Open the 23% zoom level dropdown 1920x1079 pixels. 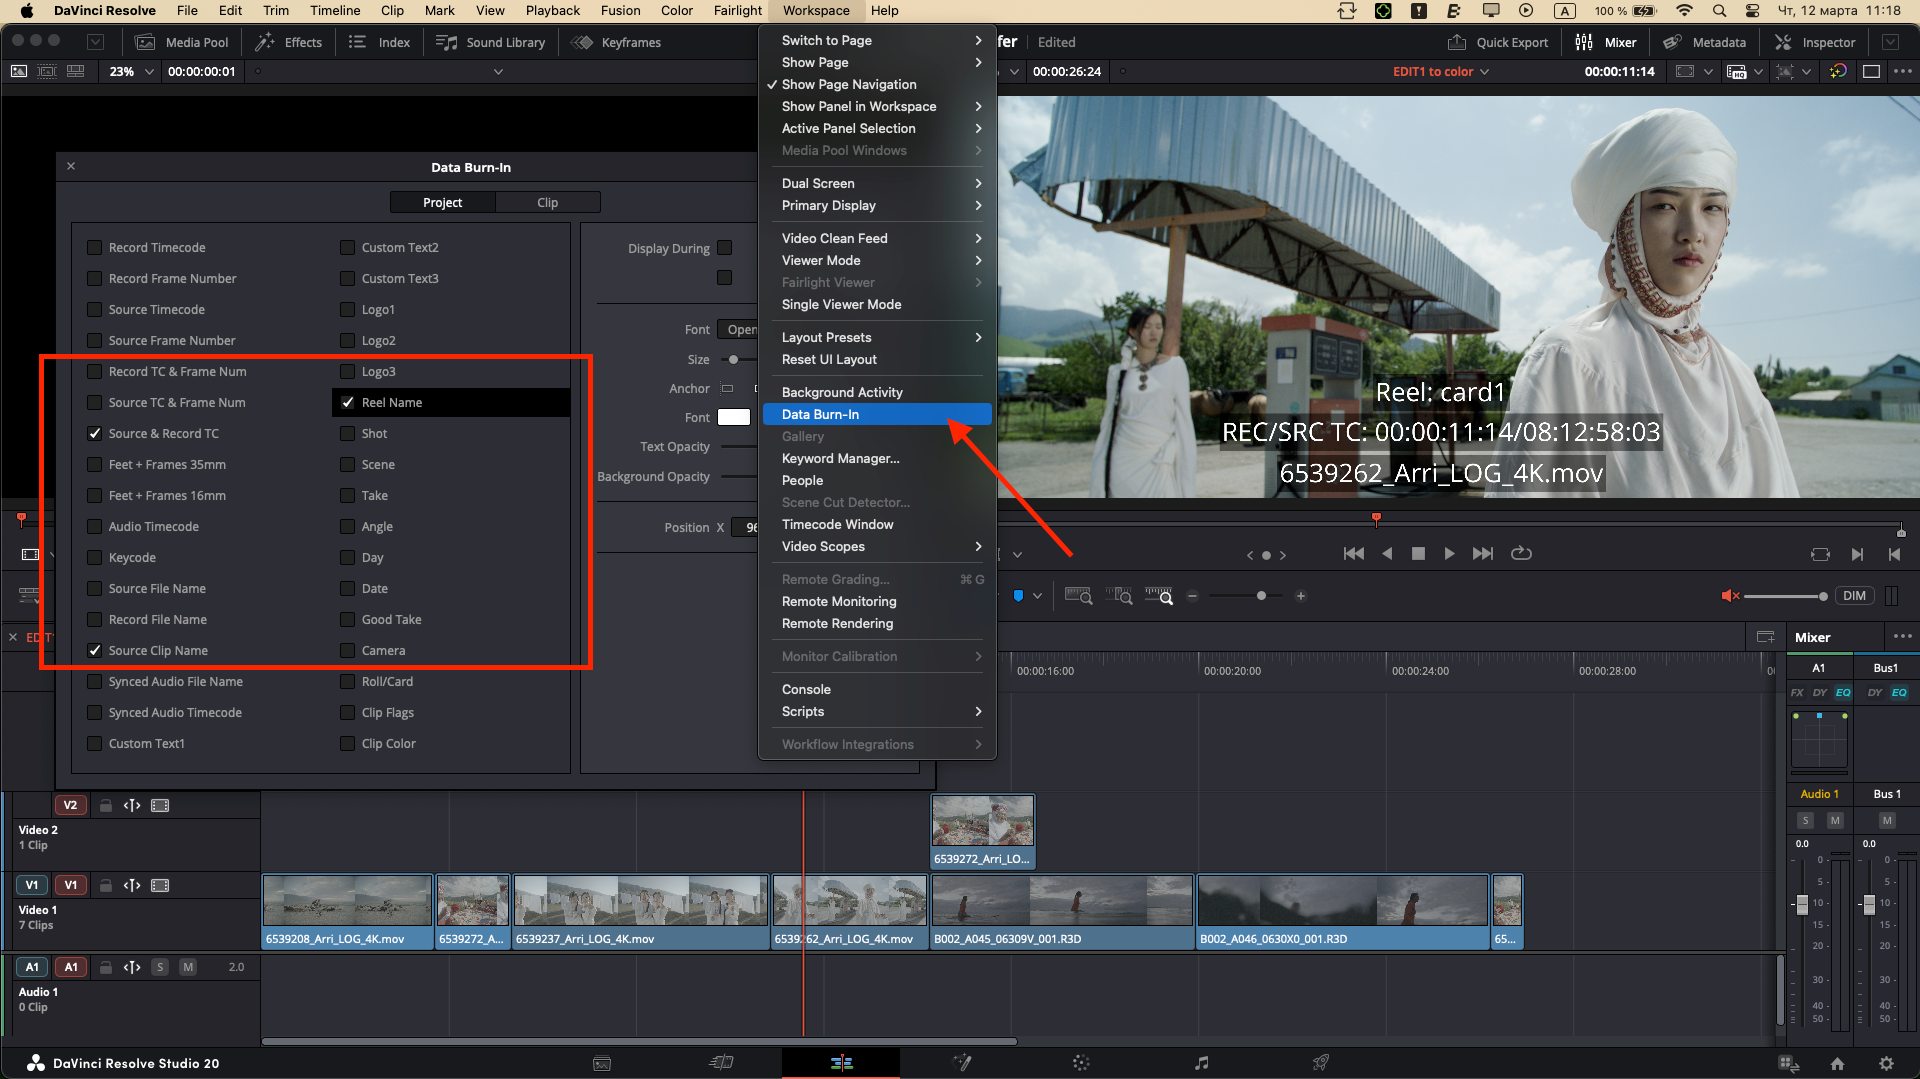130,71
